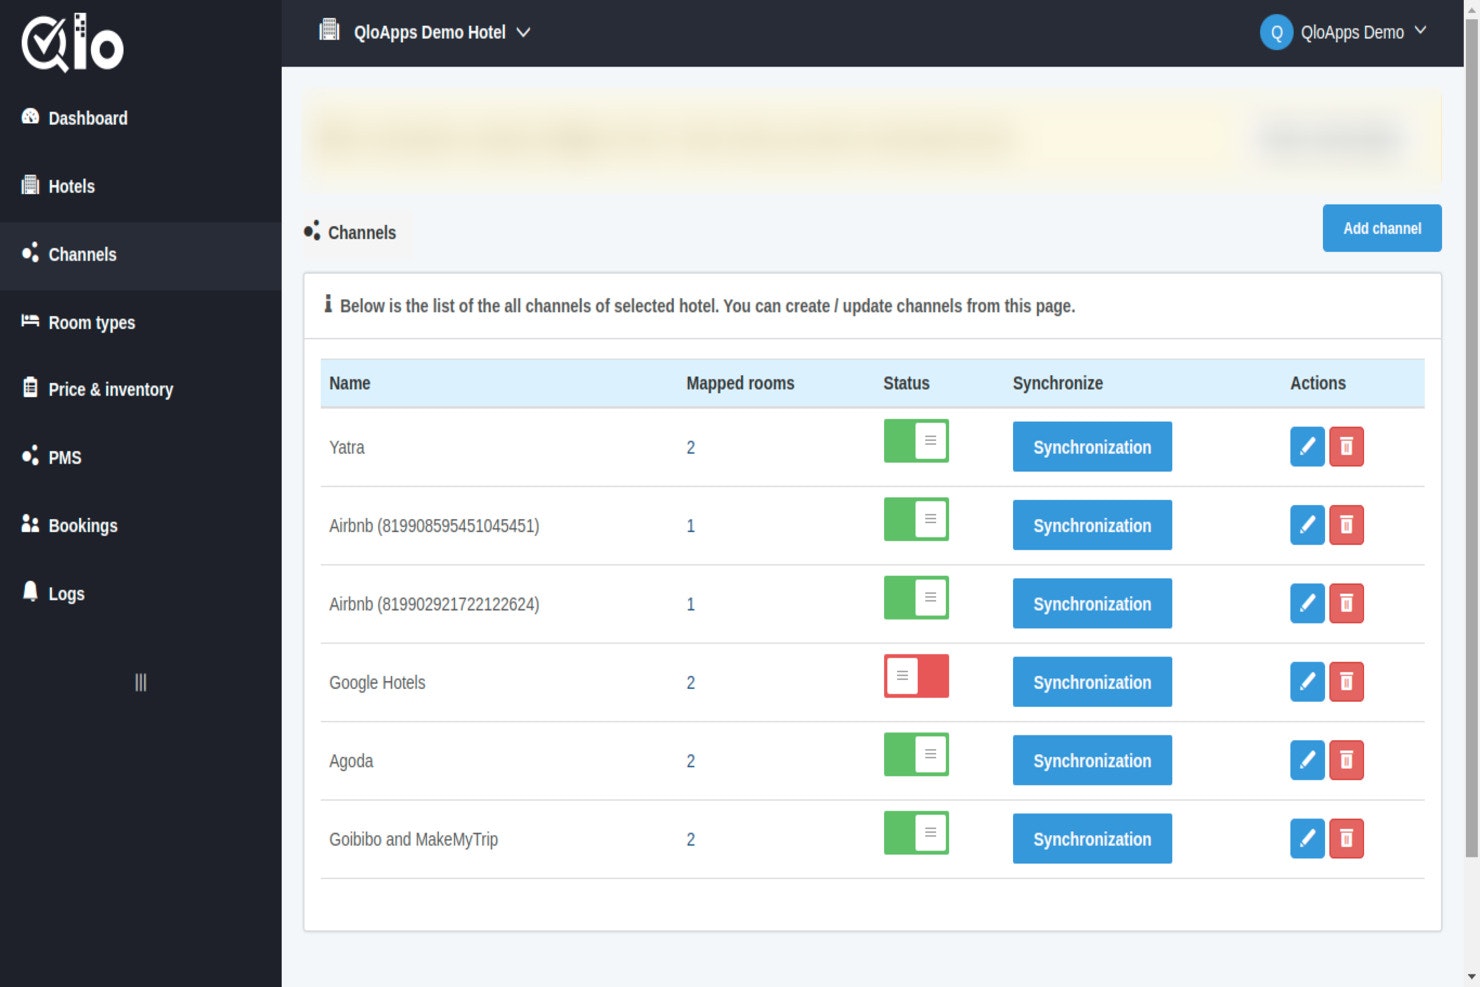Delete Airbnb (819908595451045451) channel
Viewport: 1480px width, 987px height.
pos(1346,525)
